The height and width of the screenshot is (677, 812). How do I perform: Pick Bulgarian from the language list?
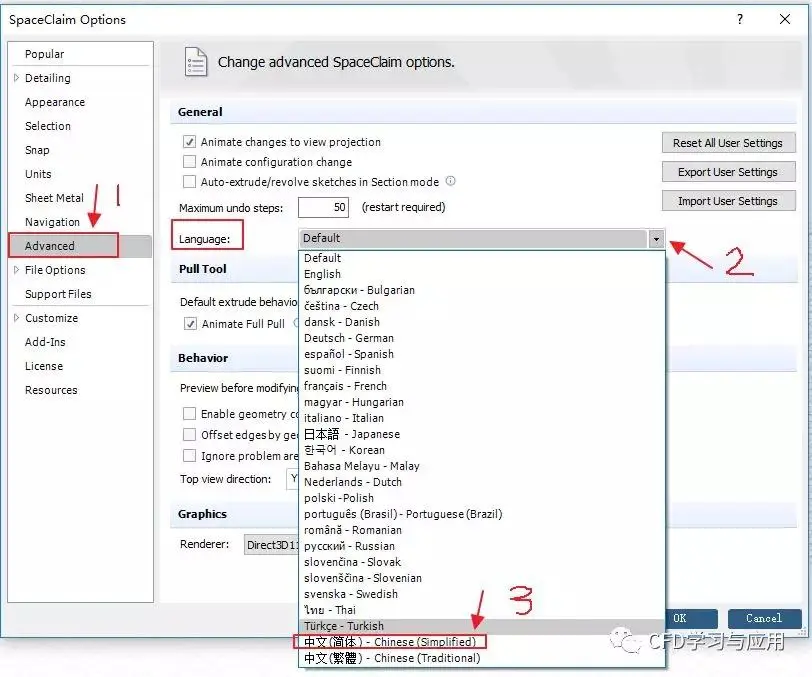click(482, 290)
